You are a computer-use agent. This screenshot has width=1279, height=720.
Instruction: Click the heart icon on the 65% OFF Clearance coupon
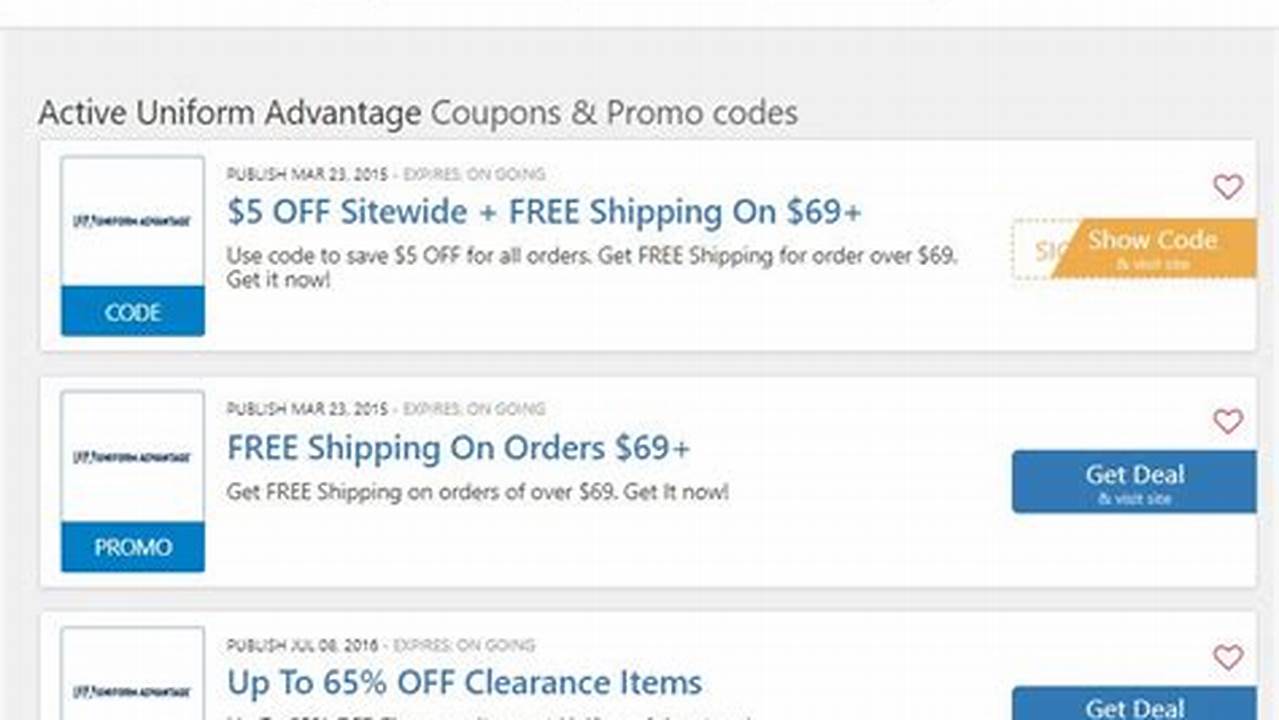pos(1228,658)
